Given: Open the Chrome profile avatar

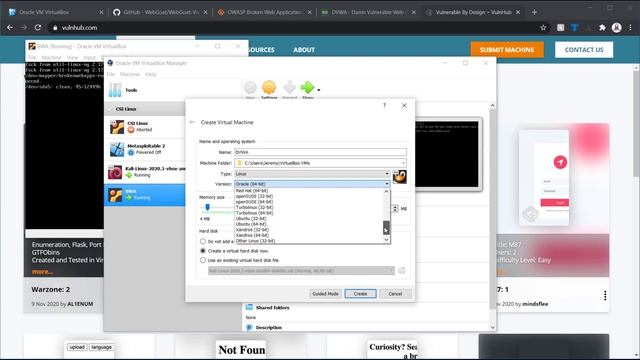Looking at the screenshot, I should point(616,27).
